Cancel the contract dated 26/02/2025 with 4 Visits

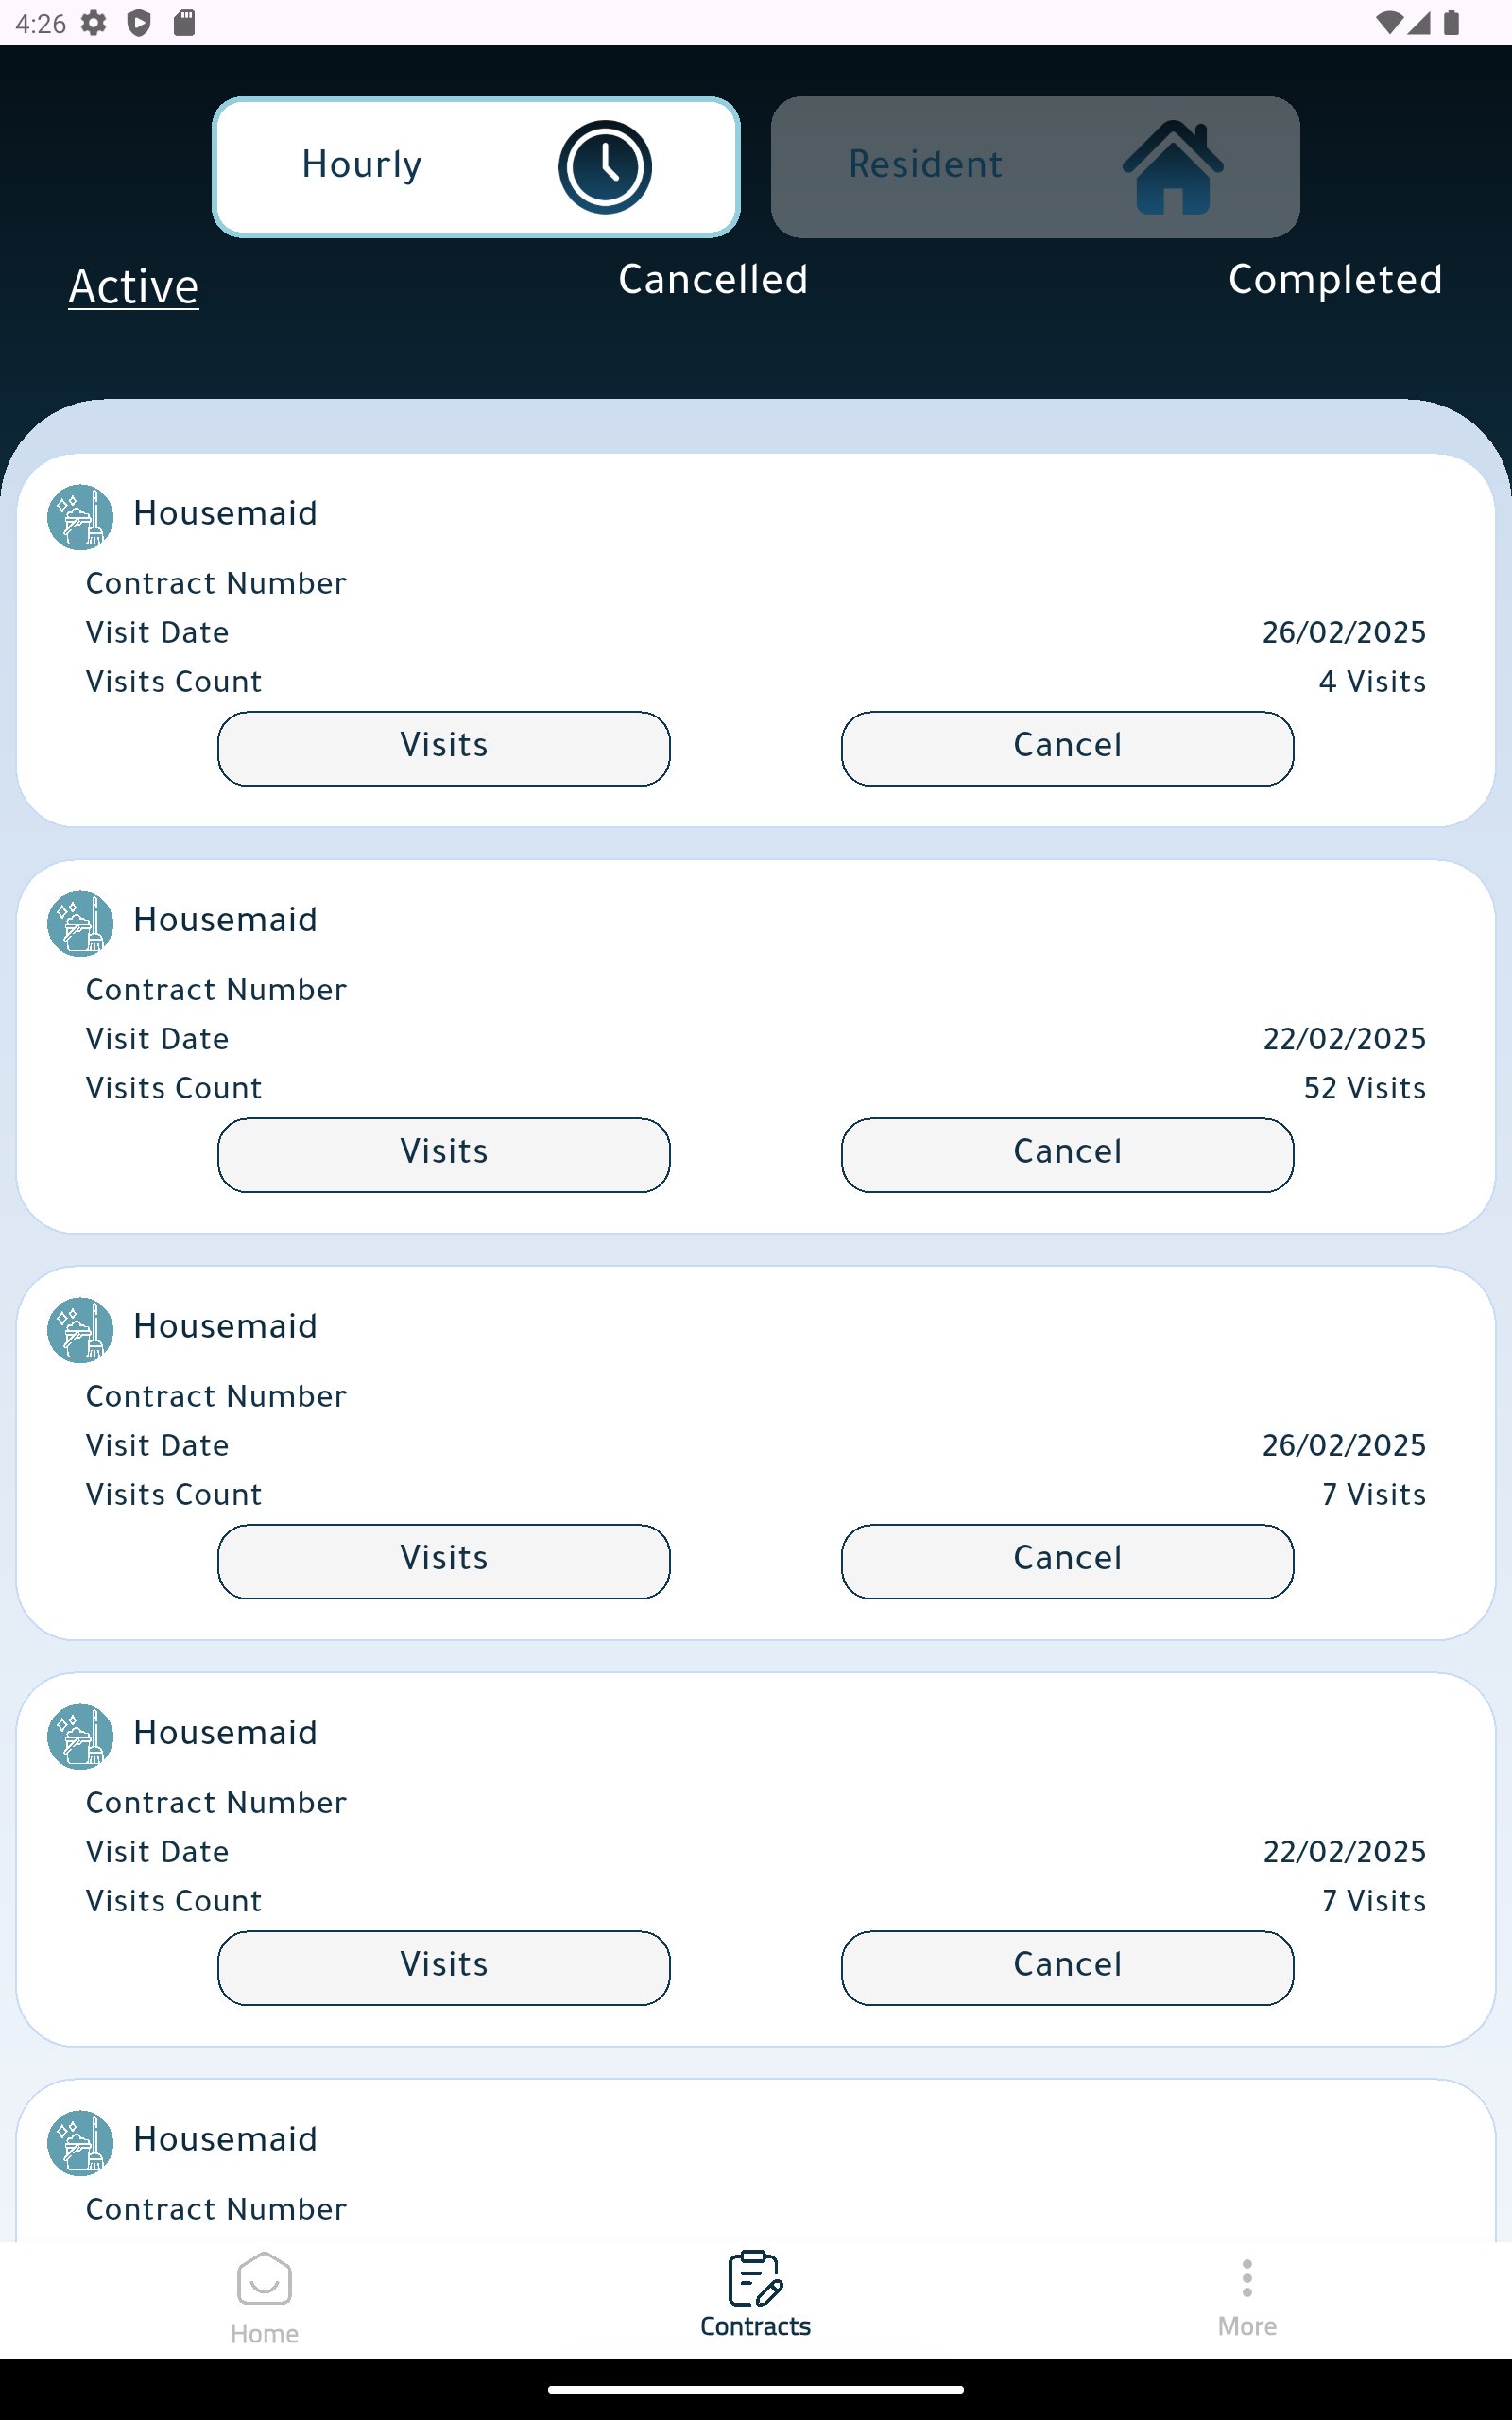(x=1067, y=748)
